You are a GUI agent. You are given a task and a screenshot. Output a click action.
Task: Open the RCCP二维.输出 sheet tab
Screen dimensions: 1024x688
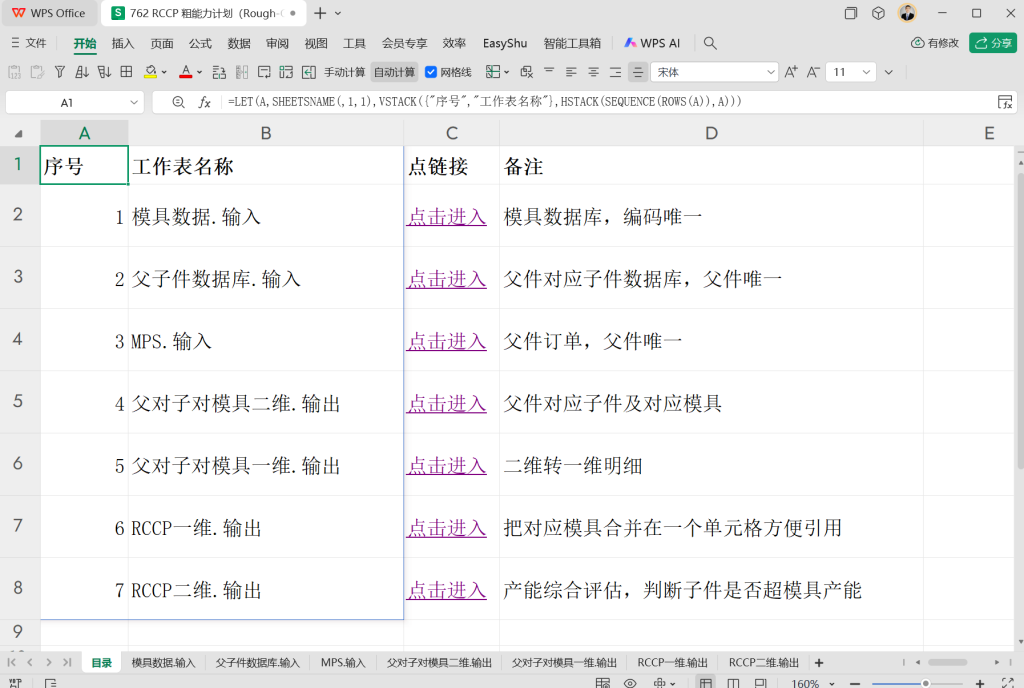pos(763,663)
